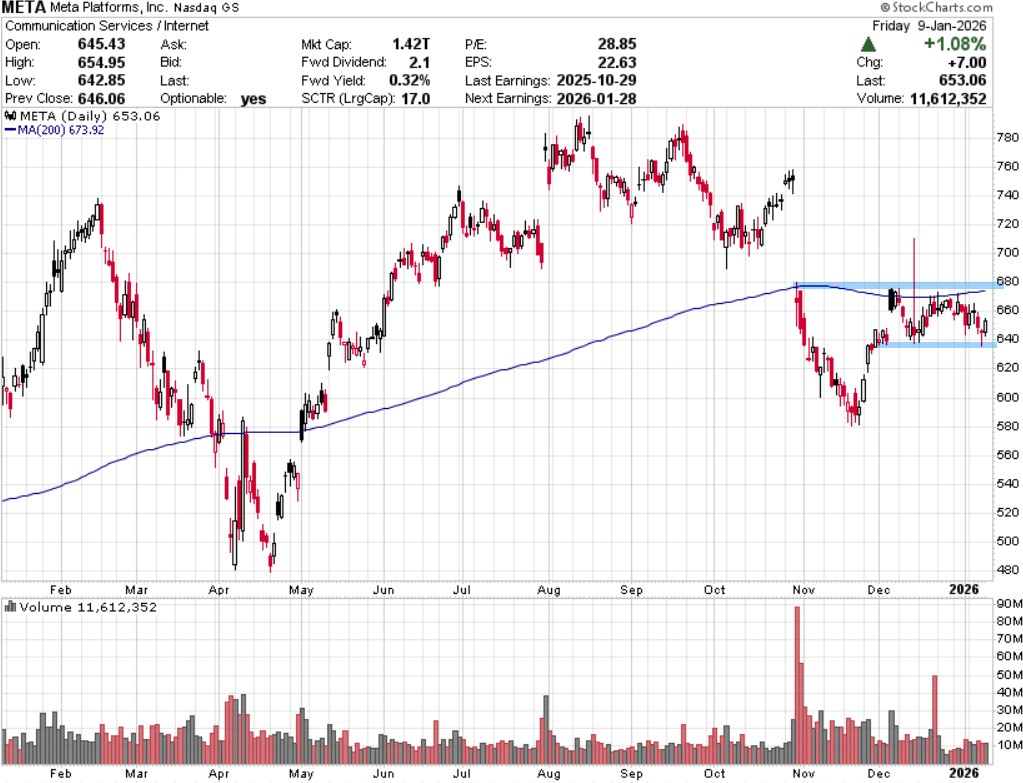
Task: Click the 50M red volume spike in late December
Action: tap(935, 720)
